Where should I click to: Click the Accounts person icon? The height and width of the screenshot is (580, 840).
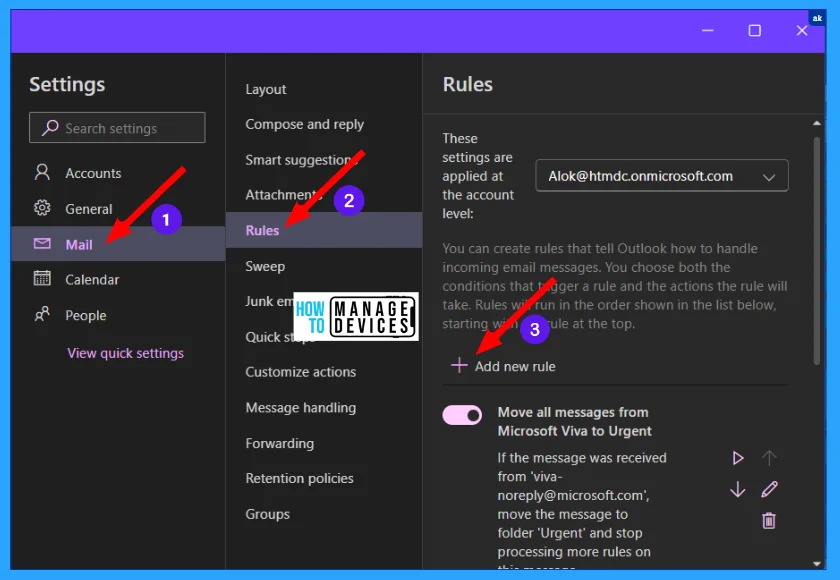point(42,172)
